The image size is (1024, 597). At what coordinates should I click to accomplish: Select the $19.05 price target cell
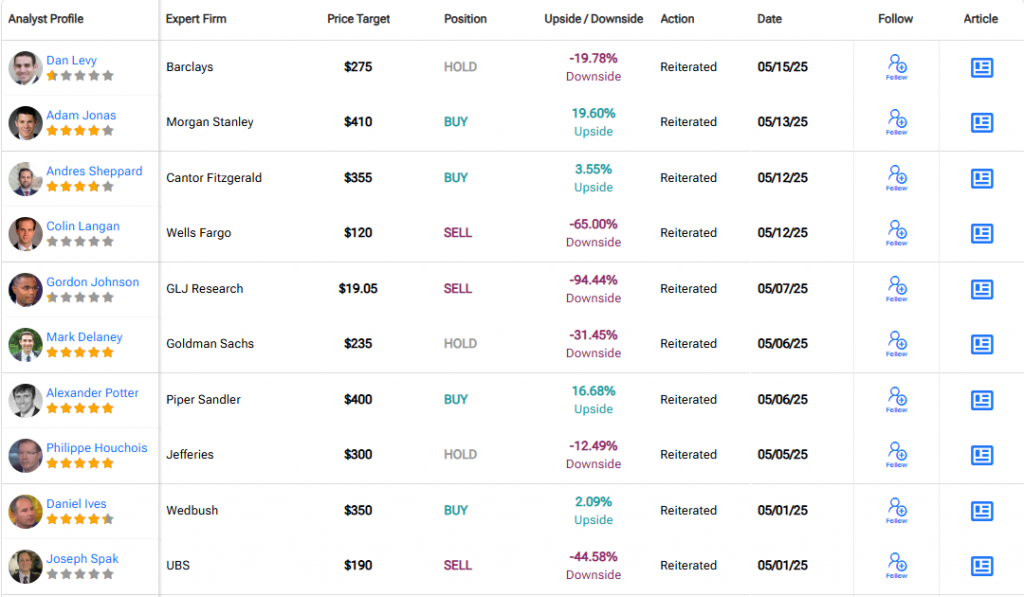tap(358, 289)
